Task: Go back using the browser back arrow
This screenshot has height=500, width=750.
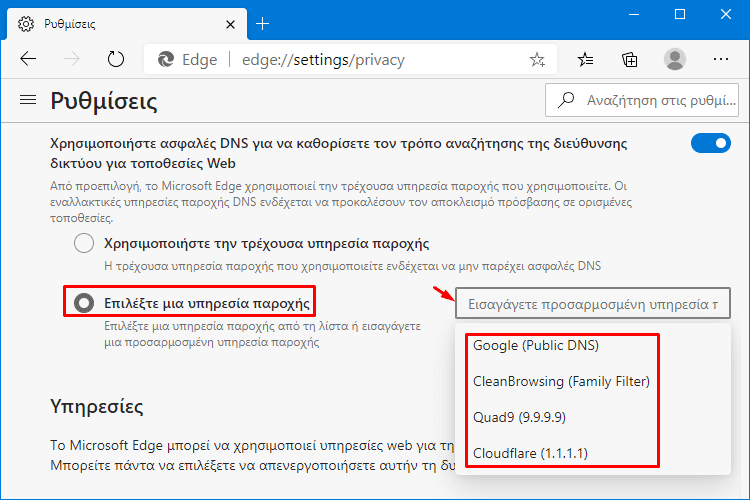Action: (28, 59)
